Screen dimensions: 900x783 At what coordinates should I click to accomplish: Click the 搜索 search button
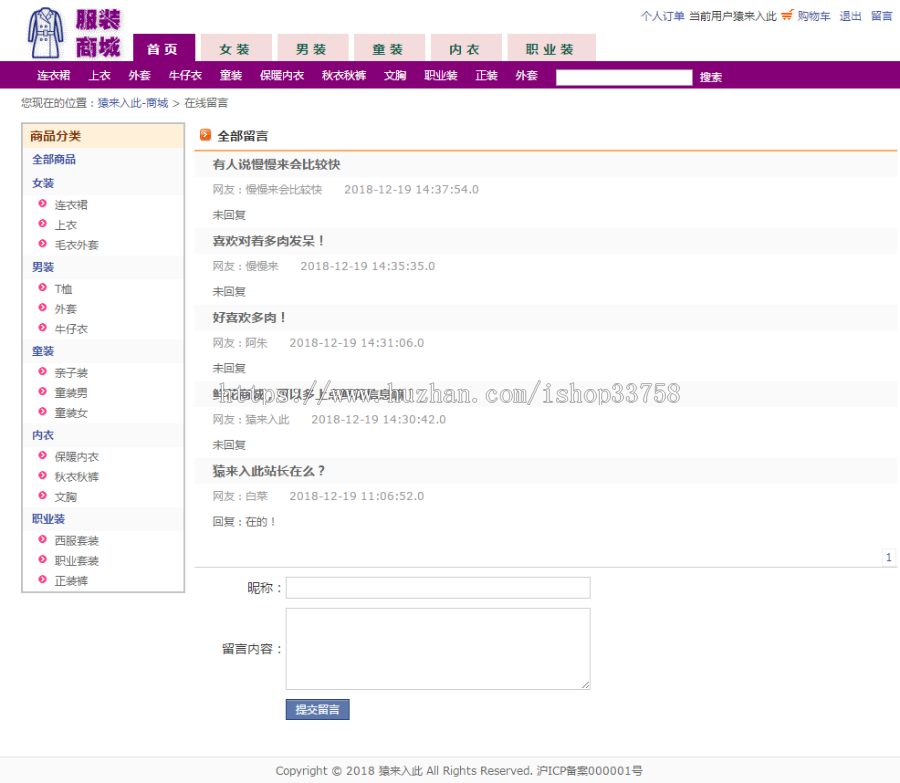[x=710, y=76]
